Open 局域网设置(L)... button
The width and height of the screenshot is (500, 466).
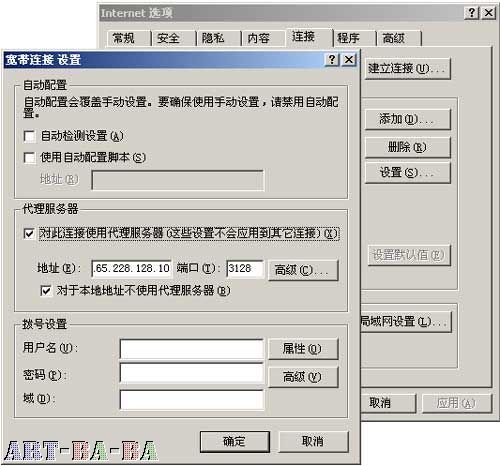click(406, 322)
